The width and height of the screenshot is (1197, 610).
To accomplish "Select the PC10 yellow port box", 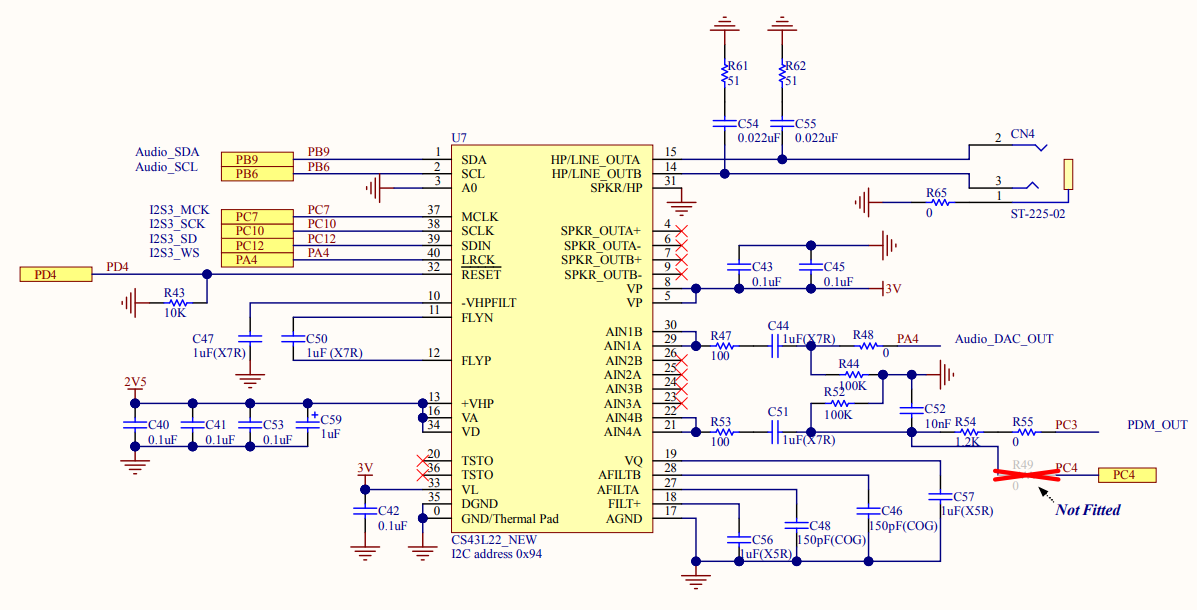I will pyautogui.click(x=257, y=231).
